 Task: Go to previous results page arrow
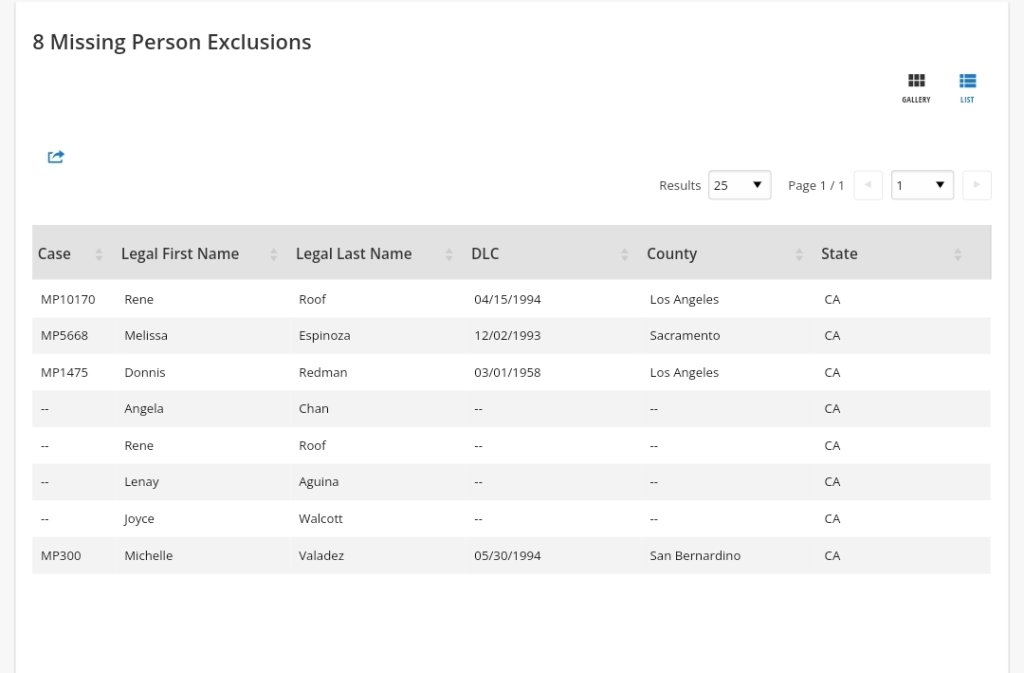pyautogui.click(x=868, y=185)
